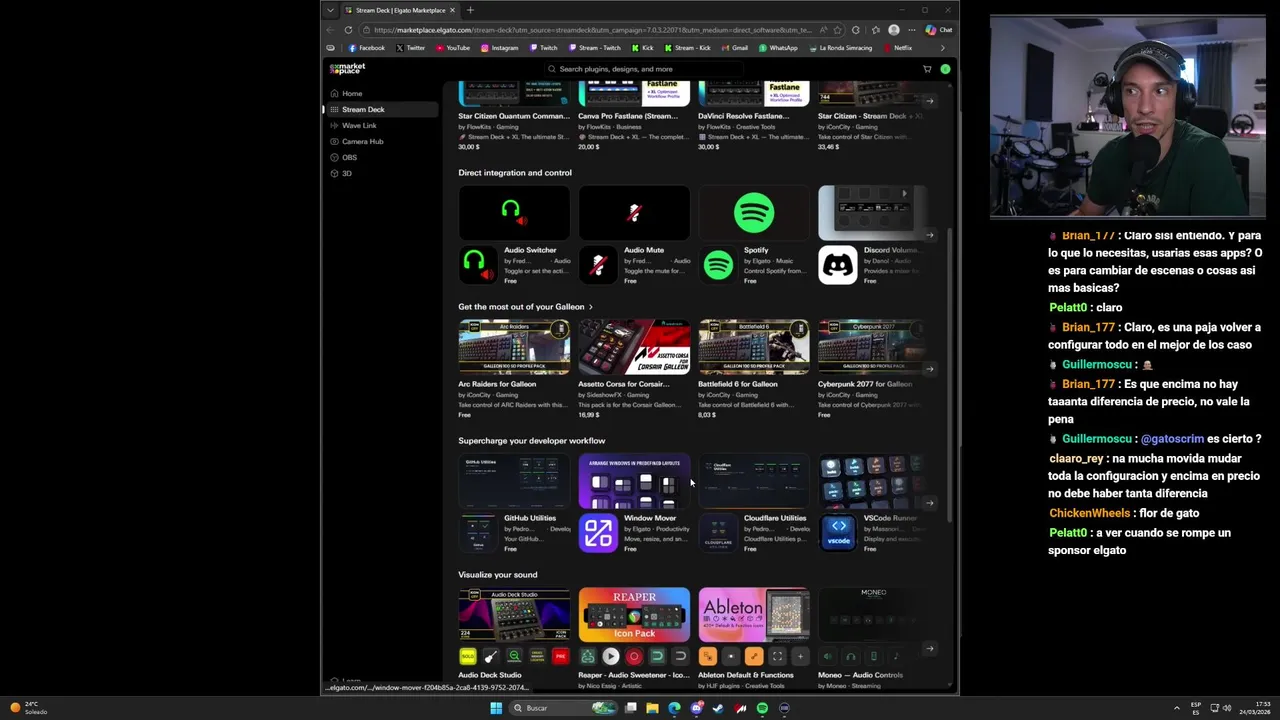
Task: Open the Arc Raiders for Galleon thumbnail
Action: coord(514,347)
